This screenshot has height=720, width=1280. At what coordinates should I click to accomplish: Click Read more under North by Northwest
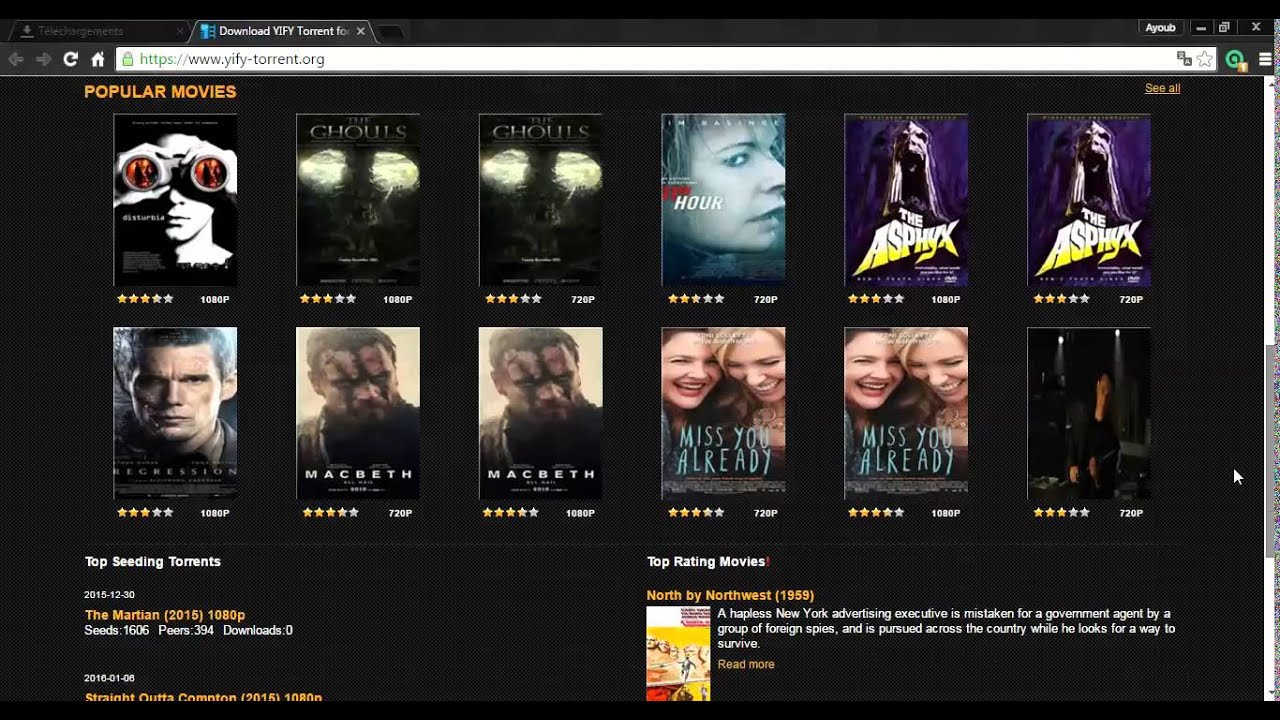tap(746, 664)
